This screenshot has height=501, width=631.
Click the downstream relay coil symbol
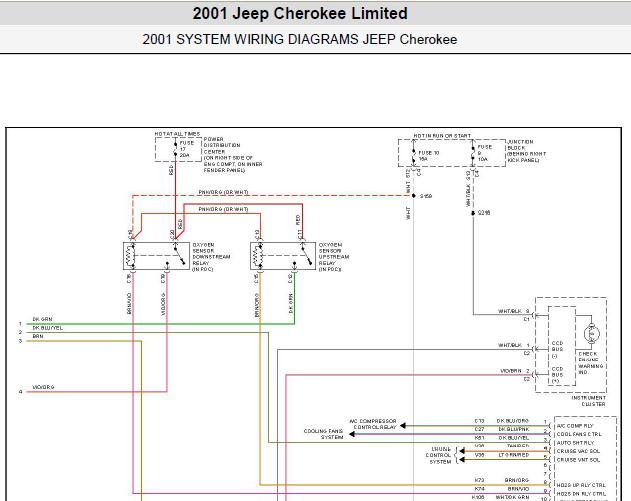(129, 256)
